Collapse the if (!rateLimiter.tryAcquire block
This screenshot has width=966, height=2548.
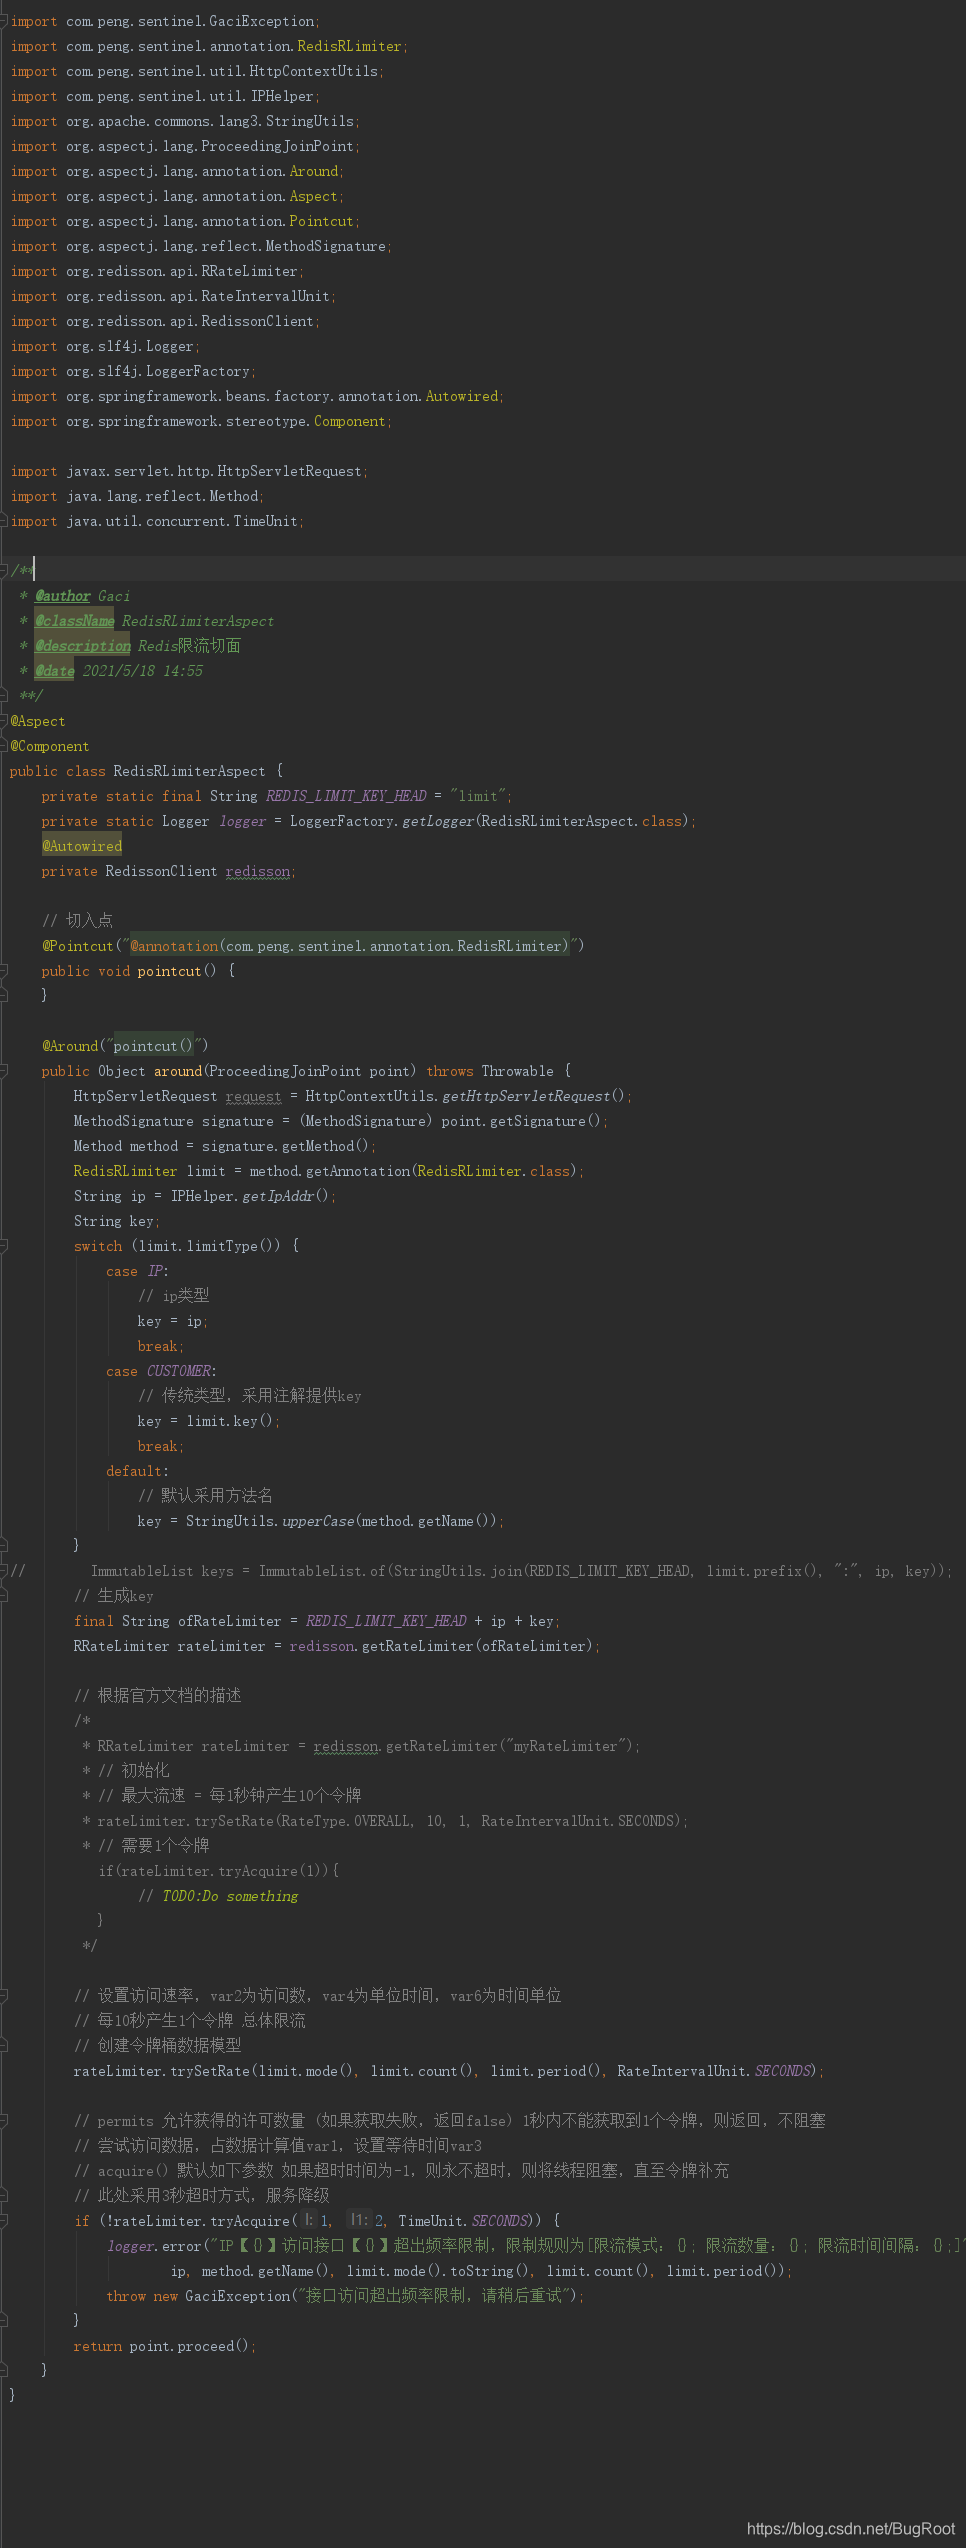(x=4, y=2220)
